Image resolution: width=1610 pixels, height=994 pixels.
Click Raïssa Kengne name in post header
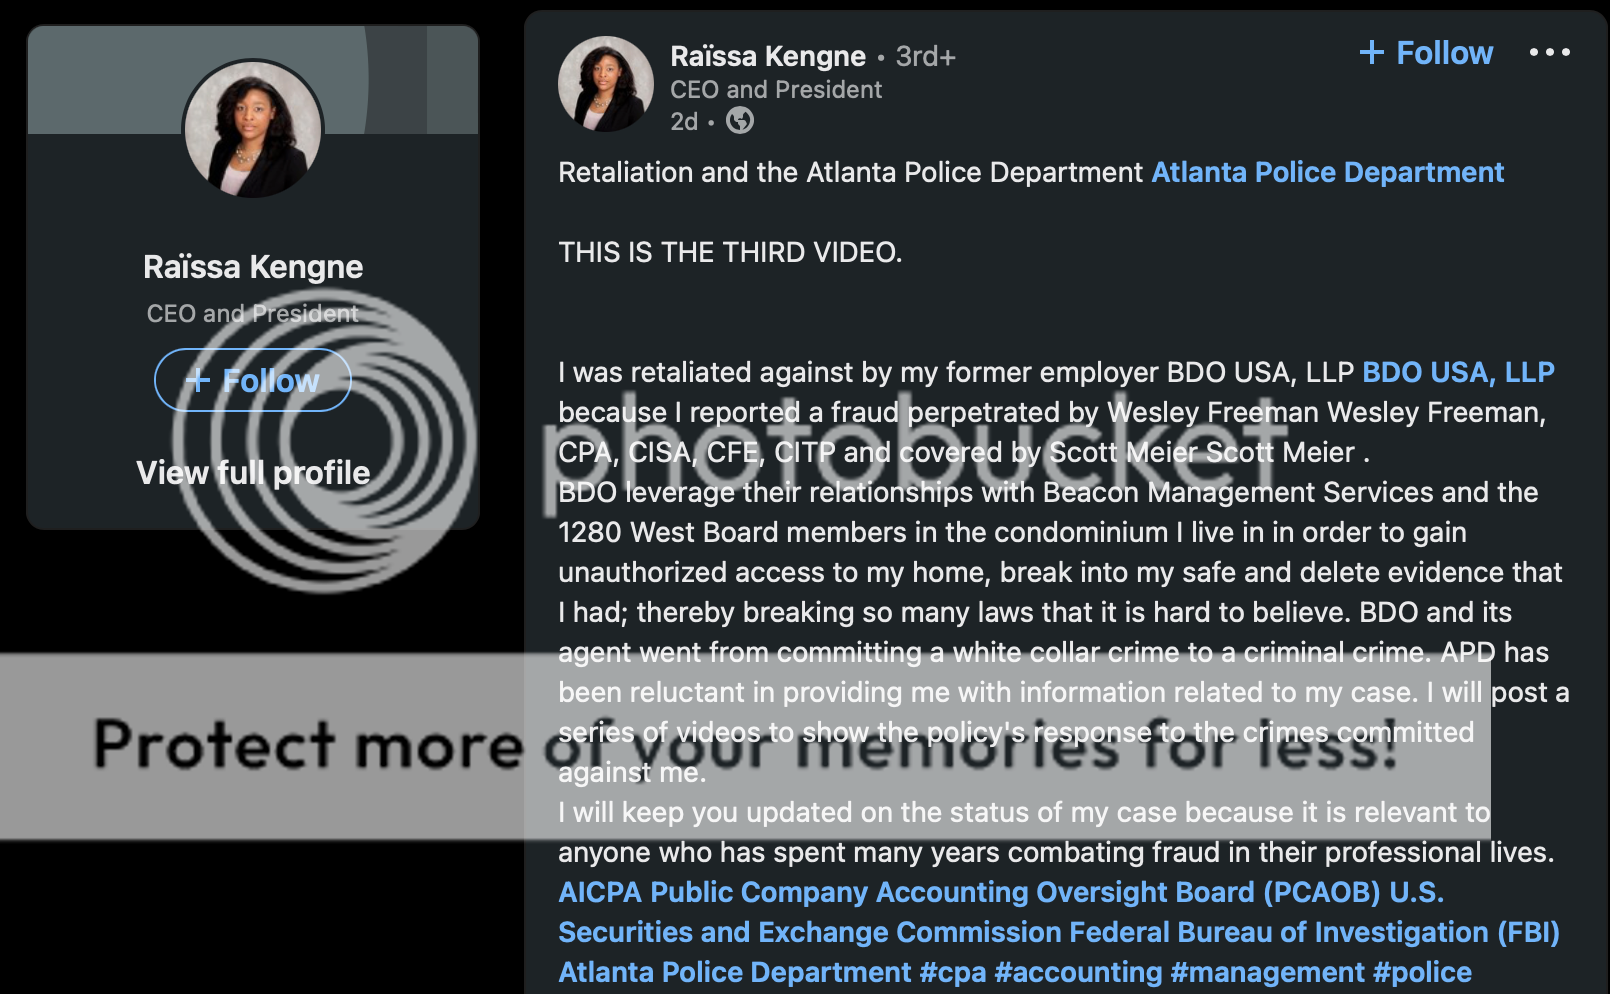(x=768, y=56)
